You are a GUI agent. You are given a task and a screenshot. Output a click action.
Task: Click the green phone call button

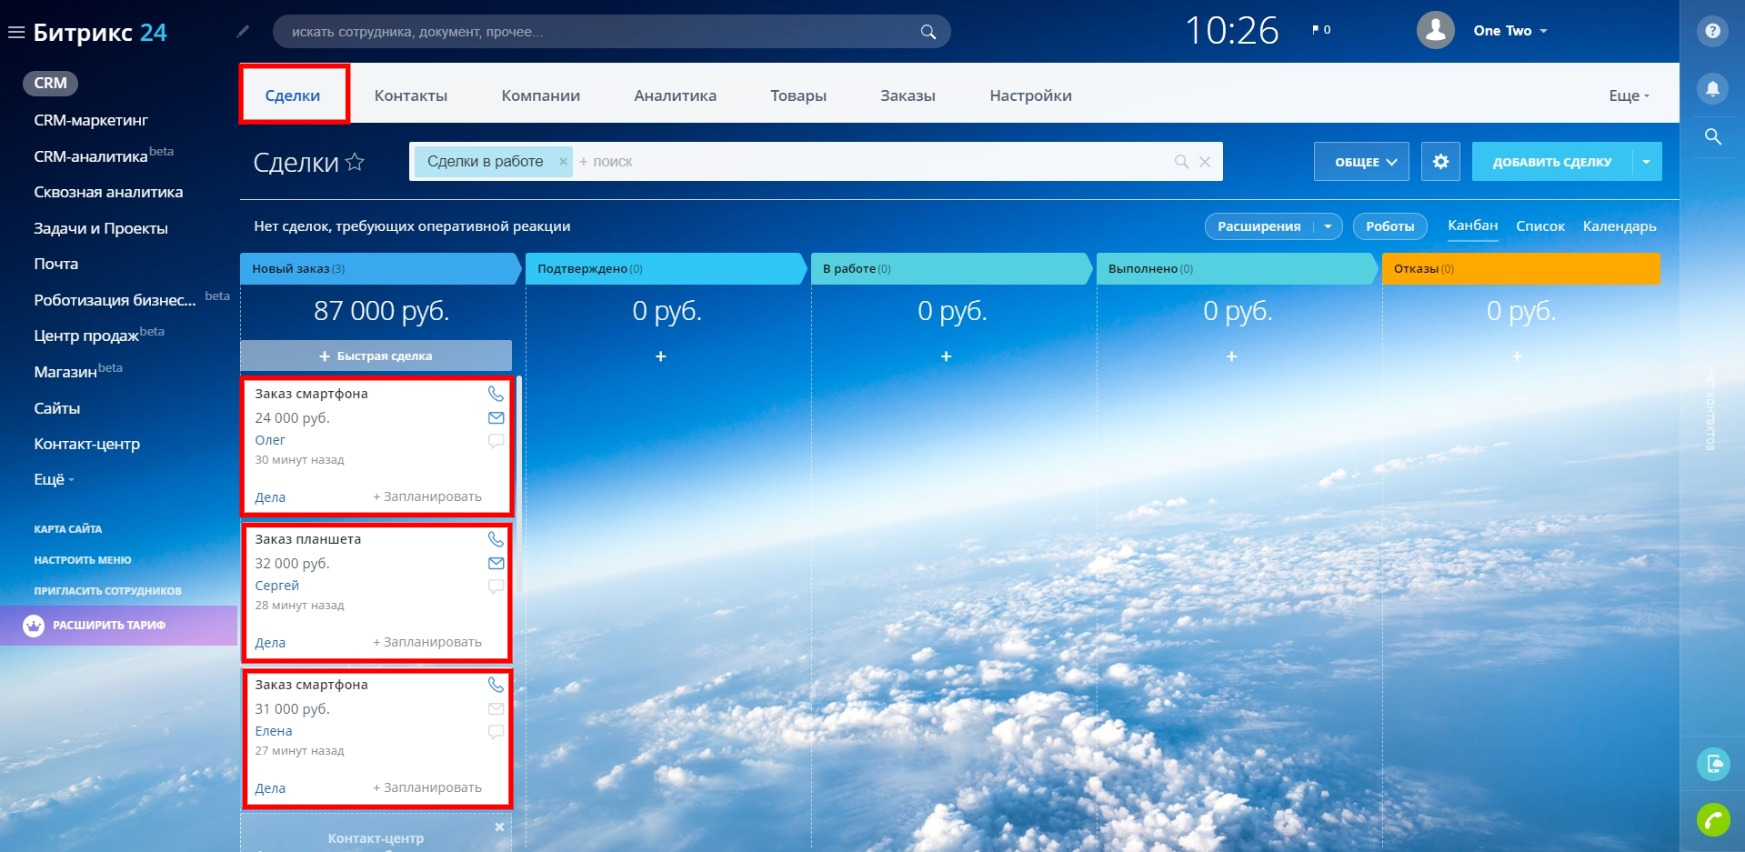click(1713, 820)
